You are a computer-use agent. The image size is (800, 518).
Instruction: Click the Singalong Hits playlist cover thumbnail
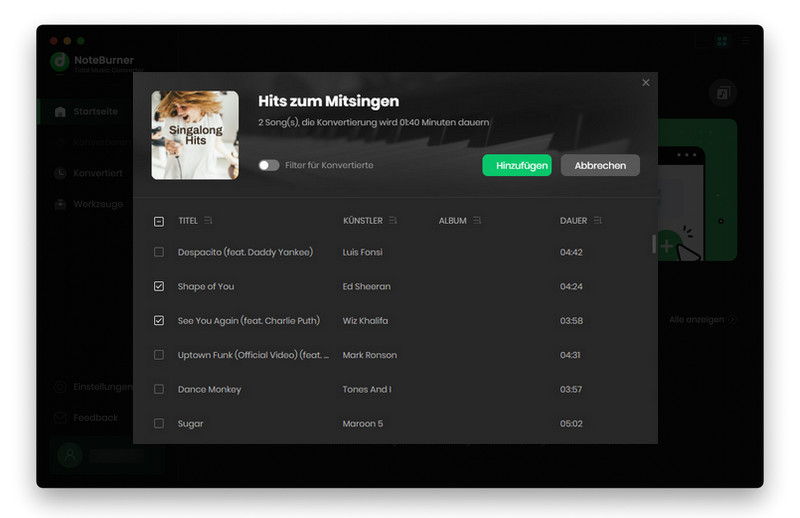point(195,135)
